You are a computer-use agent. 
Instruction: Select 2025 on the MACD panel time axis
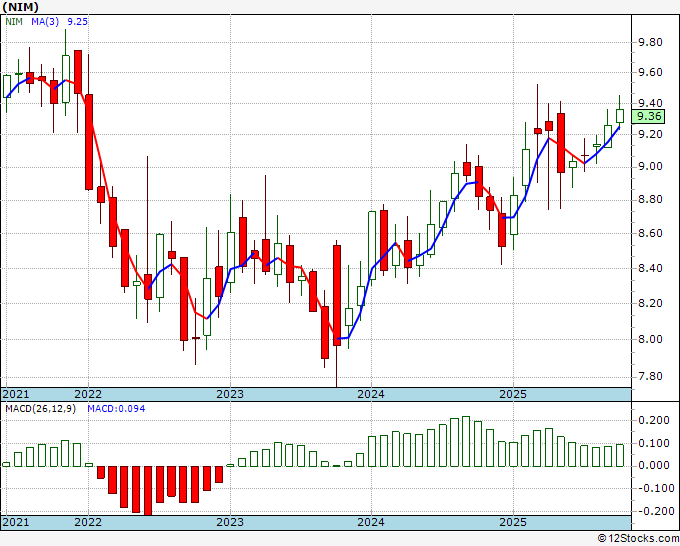point(513,522)
